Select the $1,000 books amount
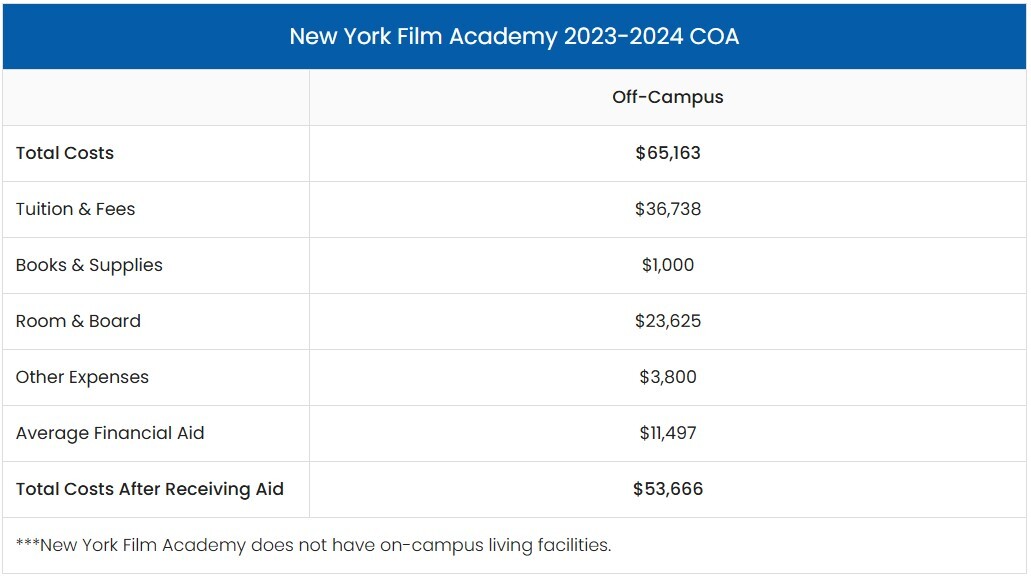 point(668,265)
